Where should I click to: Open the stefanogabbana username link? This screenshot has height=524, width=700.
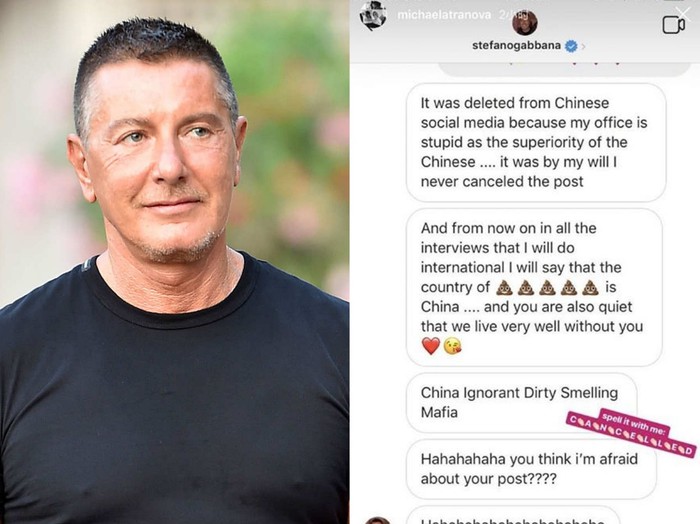[517, 45]
